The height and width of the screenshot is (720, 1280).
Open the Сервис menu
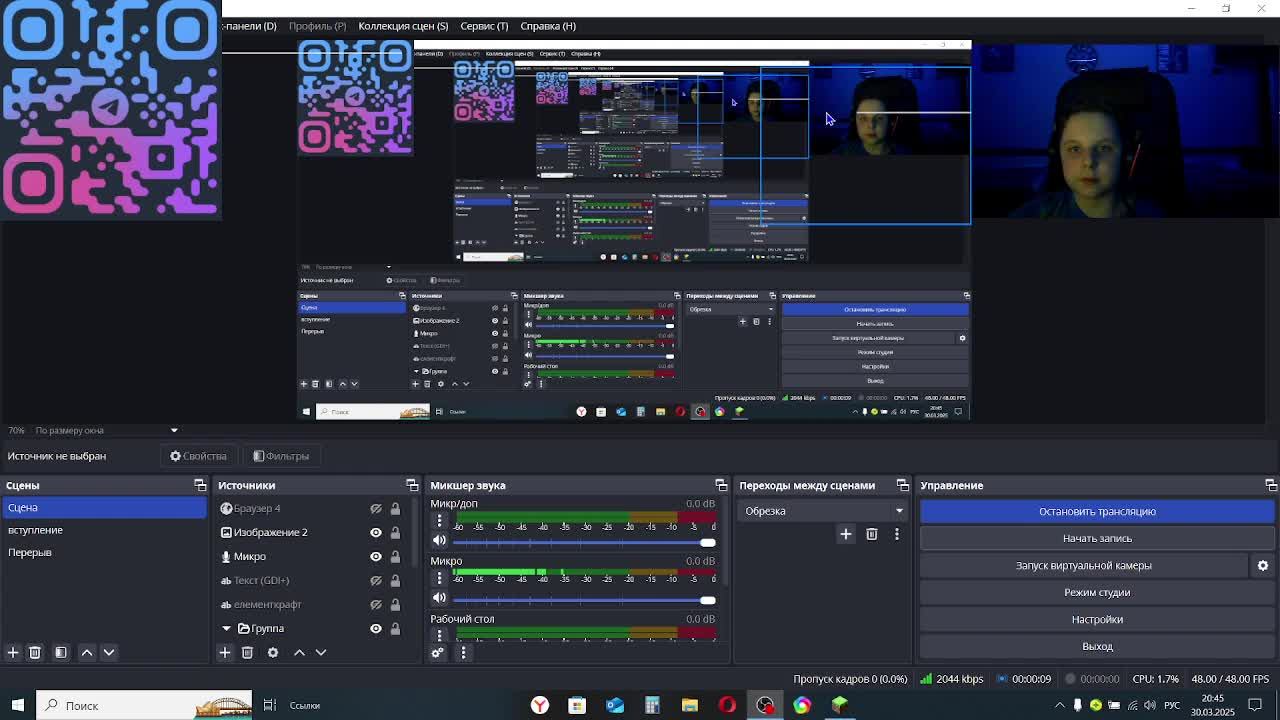click(484, 26)
